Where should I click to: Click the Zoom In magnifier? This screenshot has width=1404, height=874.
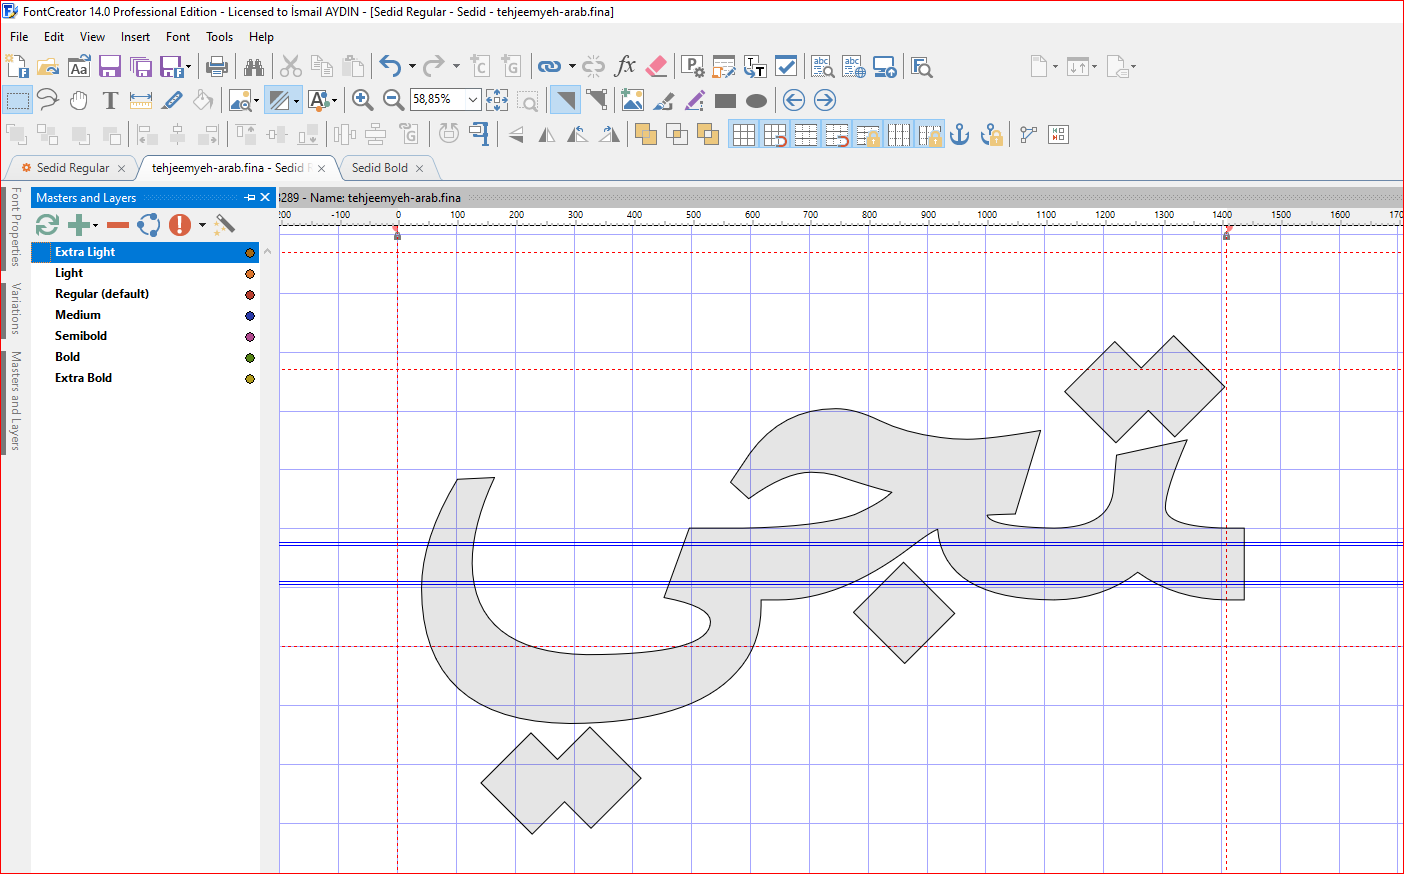[363, 100]
